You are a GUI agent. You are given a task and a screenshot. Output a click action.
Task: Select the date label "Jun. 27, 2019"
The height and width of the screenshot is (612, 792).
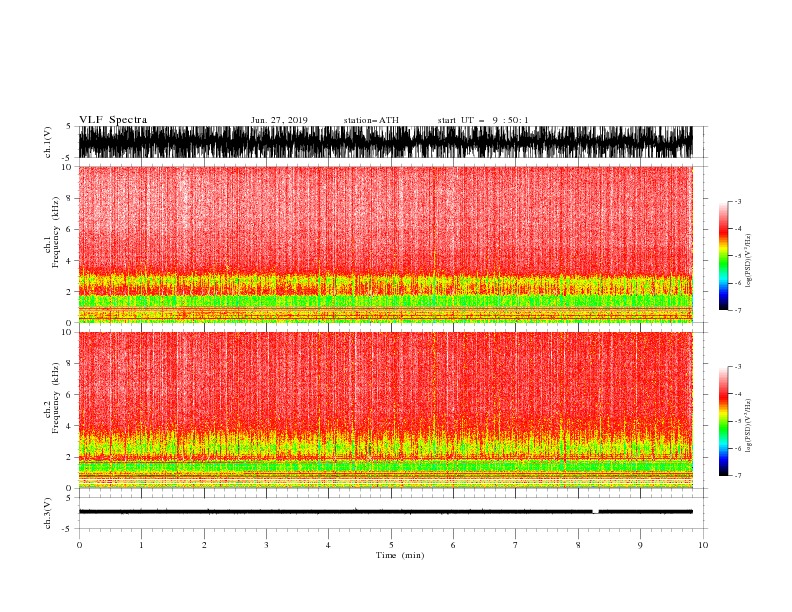click(x=279, y=120)
